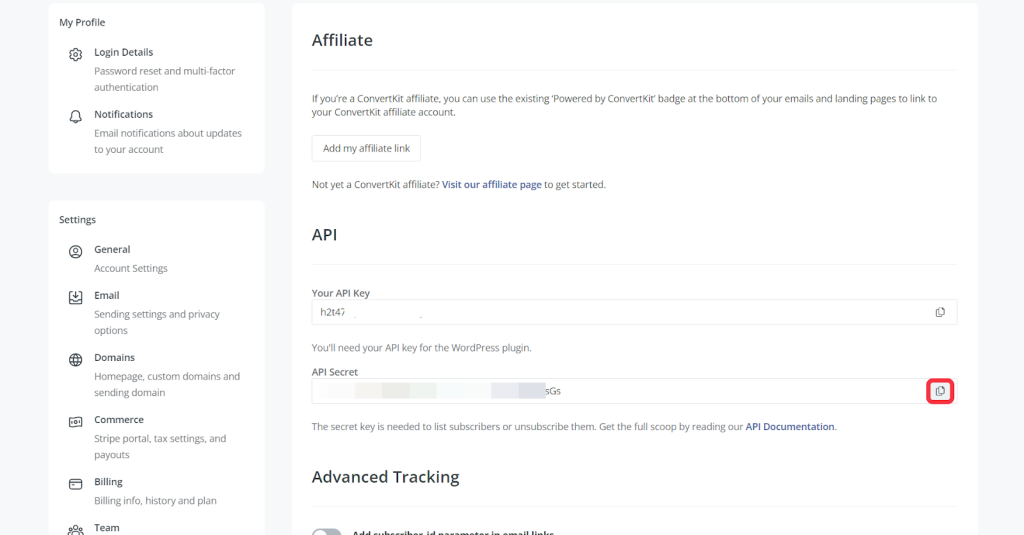Click the Team people icon

coord(75,529)
